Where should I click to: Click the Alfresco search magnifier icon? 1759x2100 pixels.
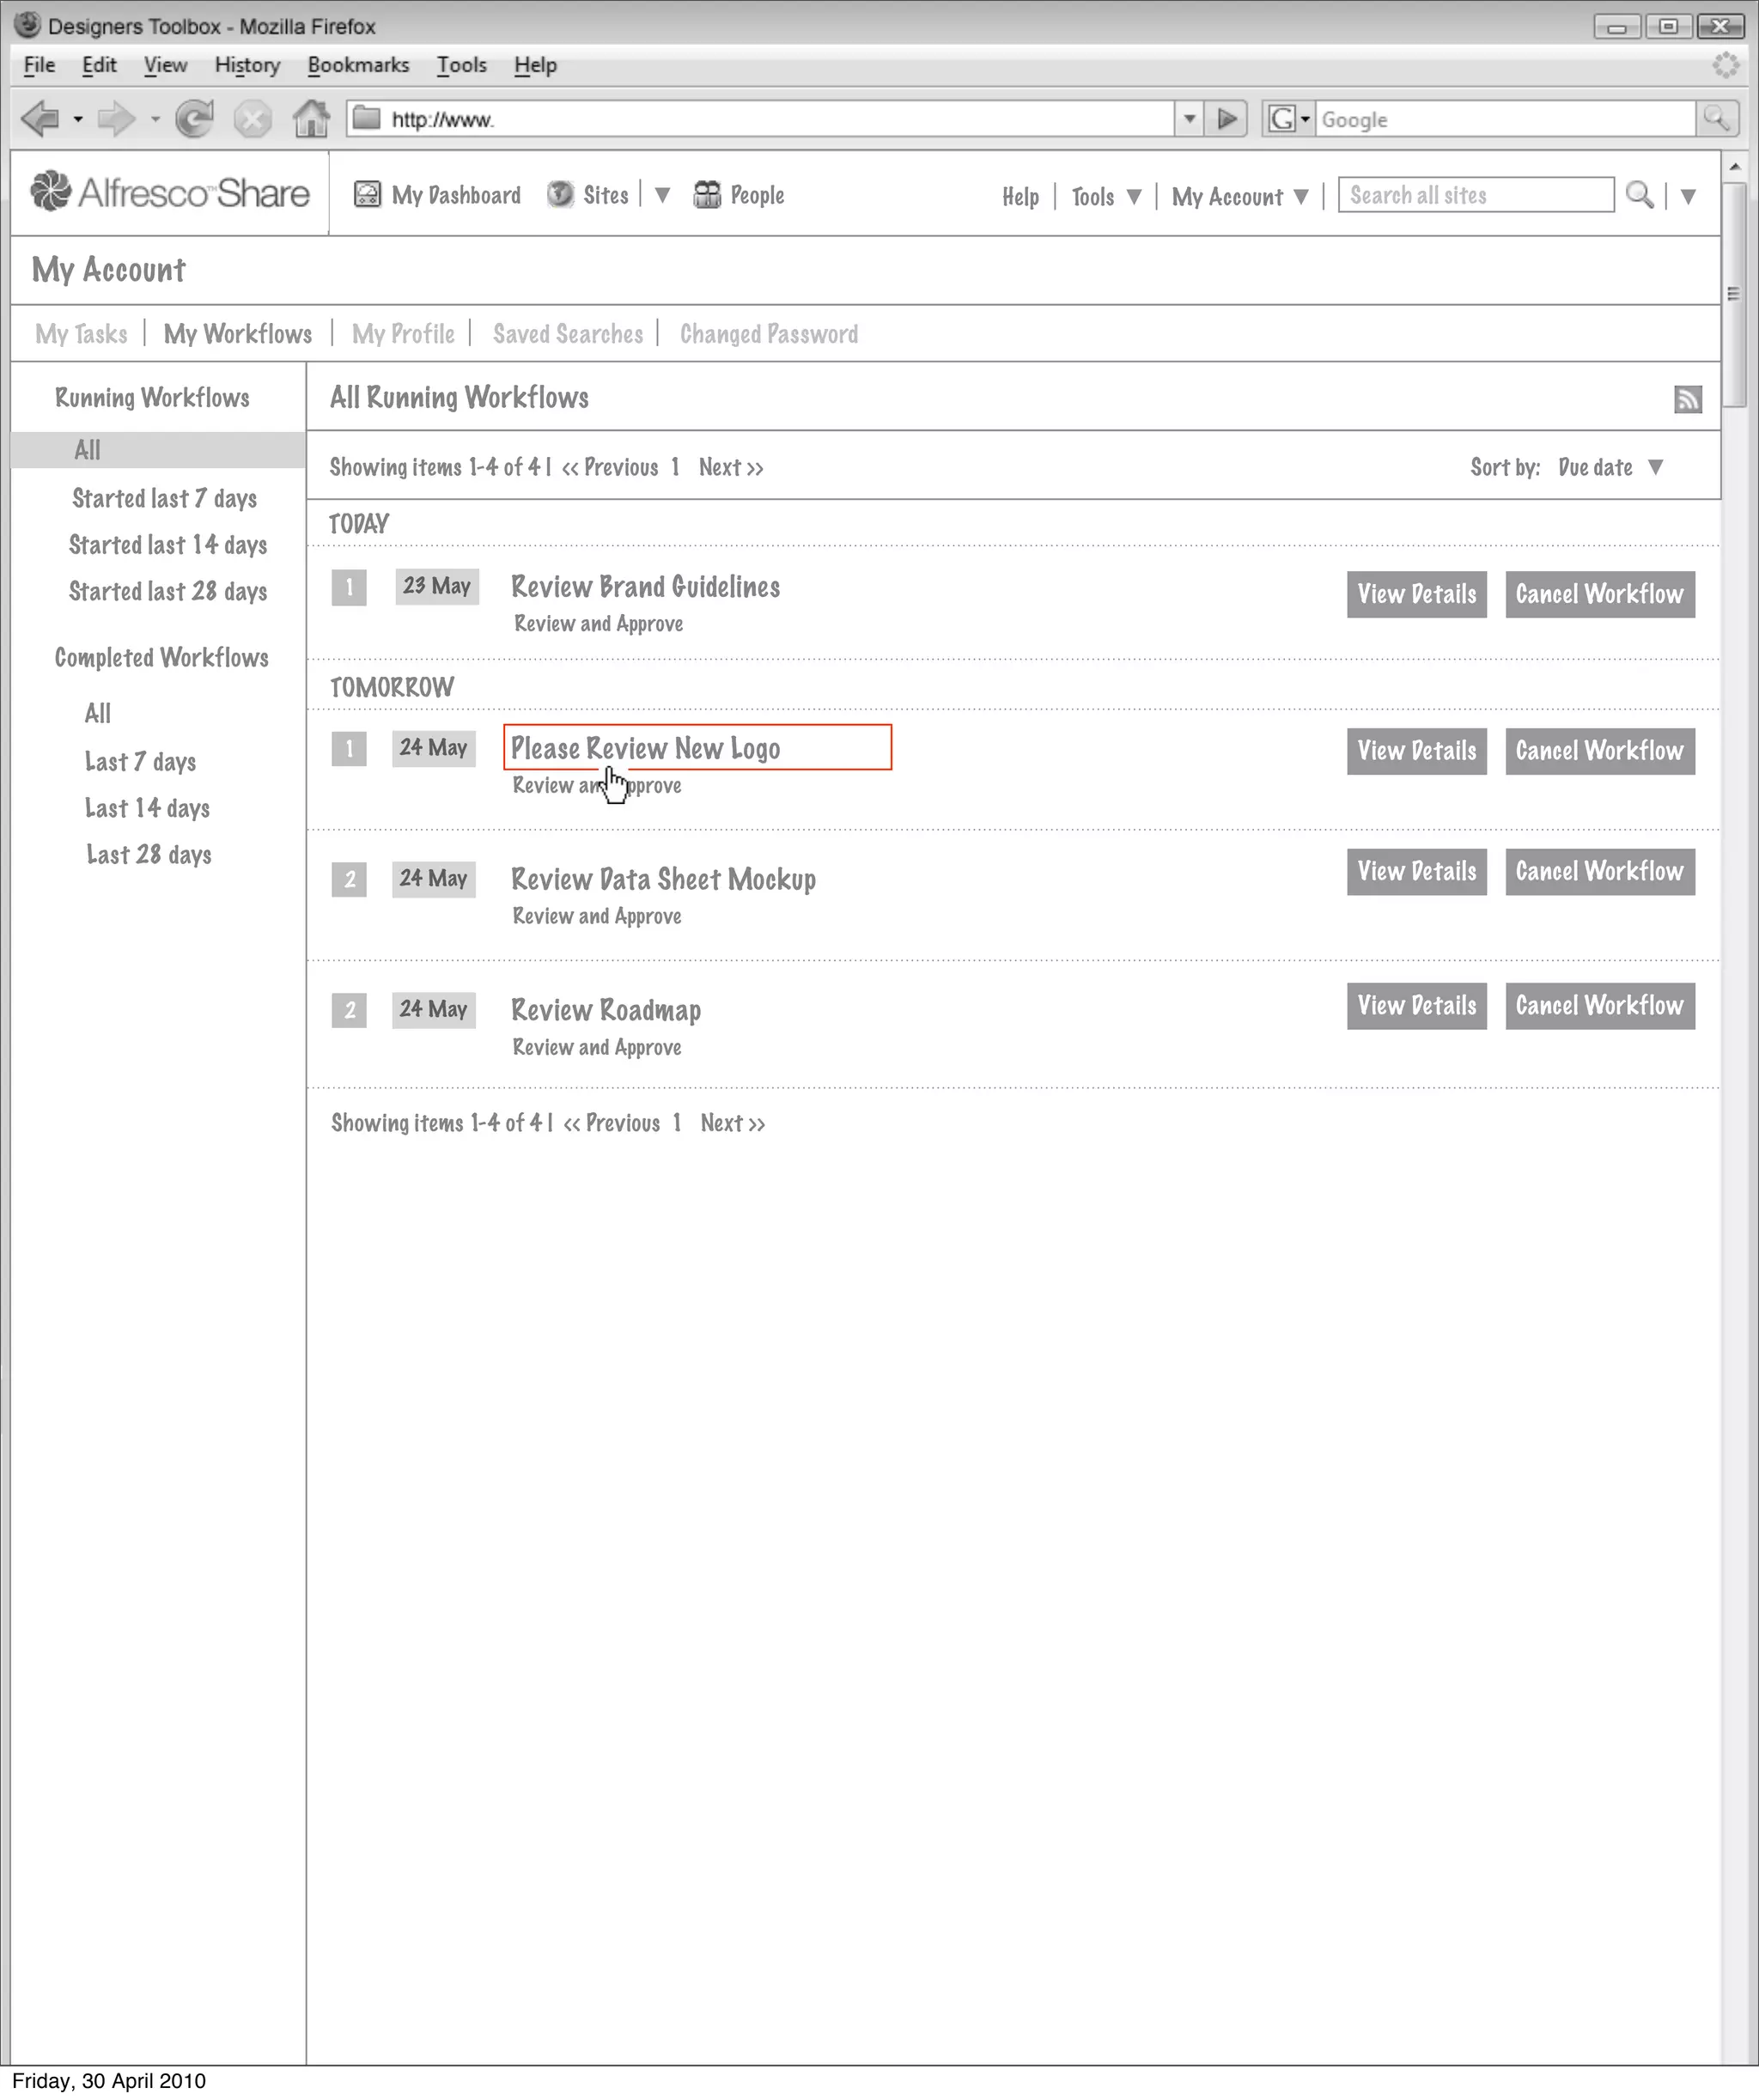(1639, 195)
